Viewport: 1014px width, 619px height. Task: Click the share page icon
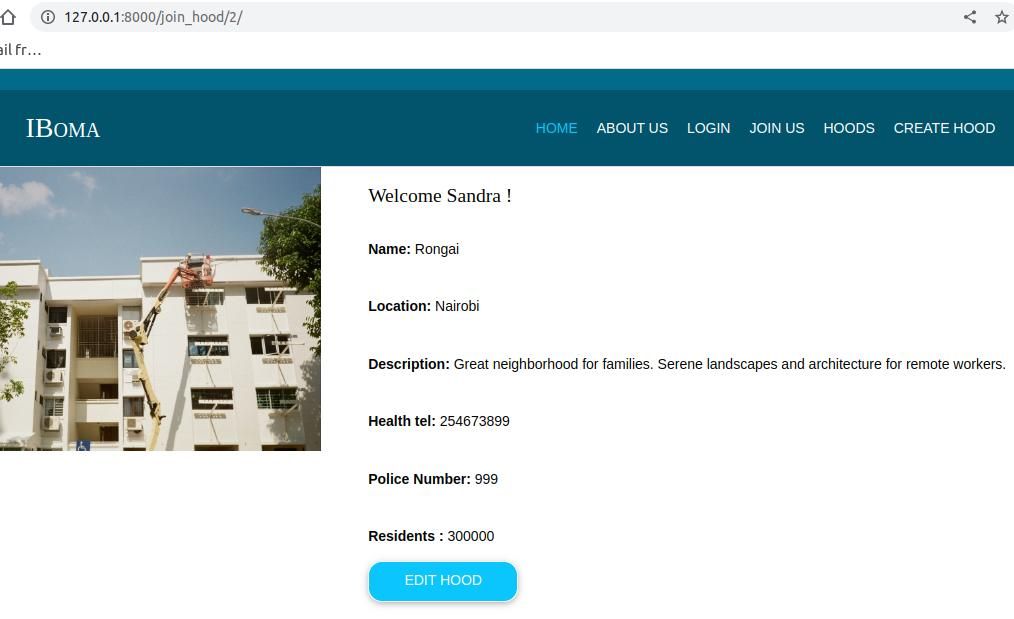pos(969,17)
